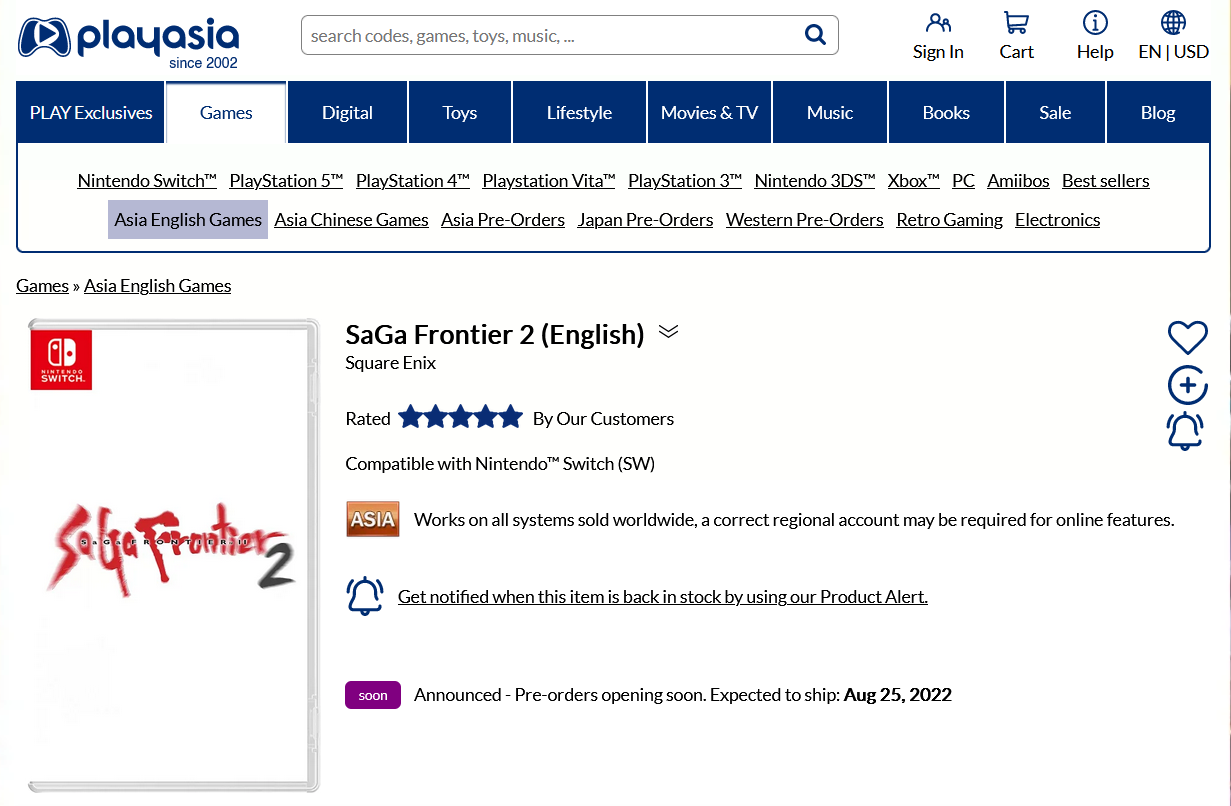
Task: Click the plus circle add-to-list icon
Action: pyautogui.click(x=1187, y=385)
